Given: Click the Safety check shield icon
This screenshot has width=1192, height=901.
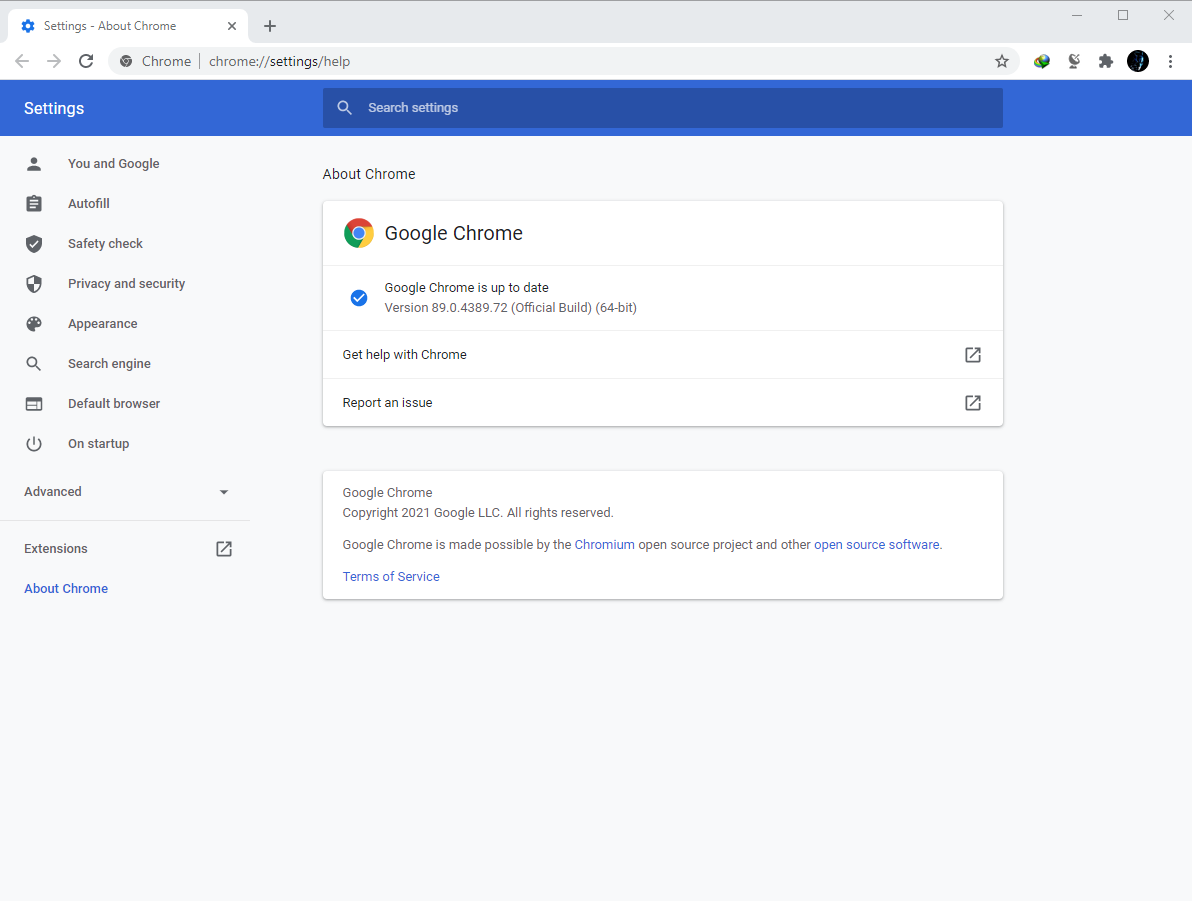Looking at the screenshot, I should click(x=34, y=244).
